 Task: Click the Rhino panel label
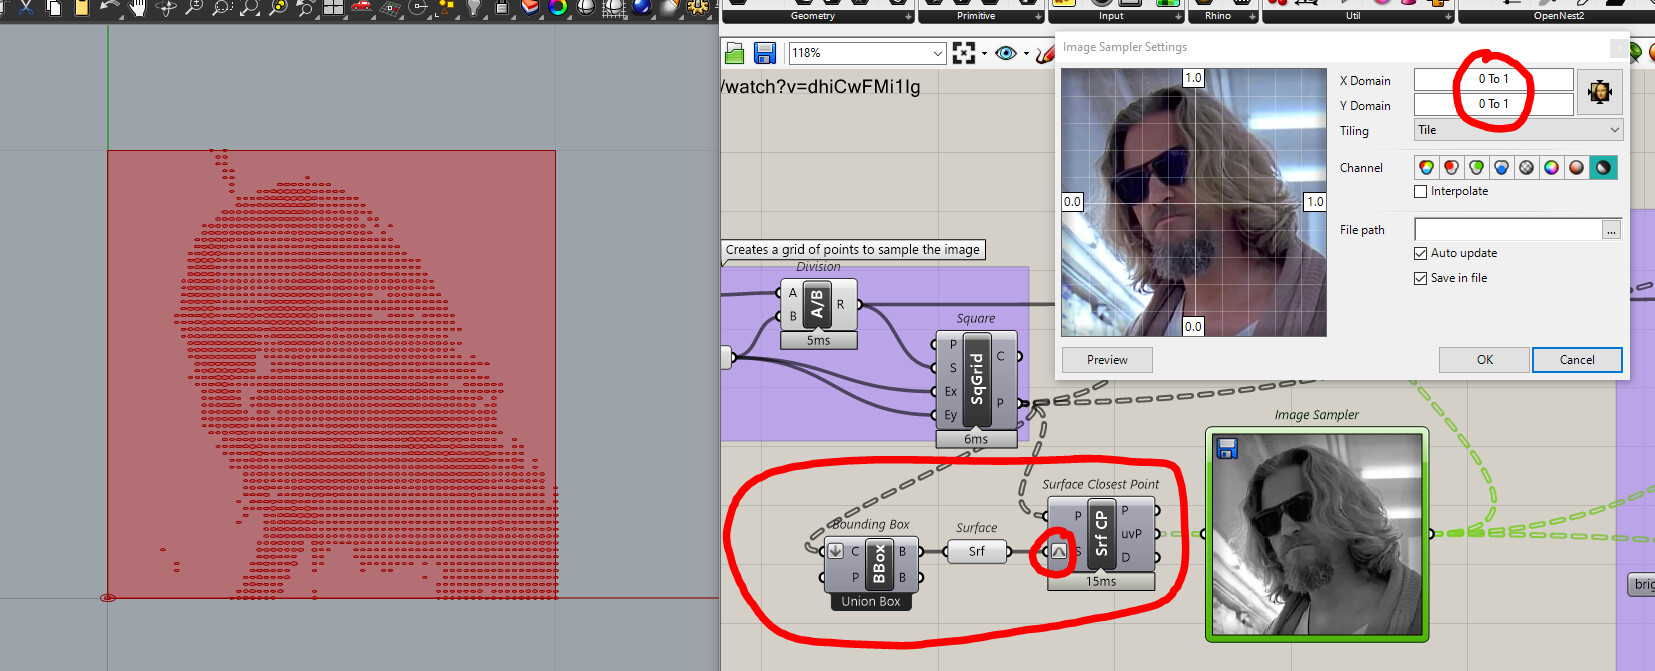point(1217,16)
